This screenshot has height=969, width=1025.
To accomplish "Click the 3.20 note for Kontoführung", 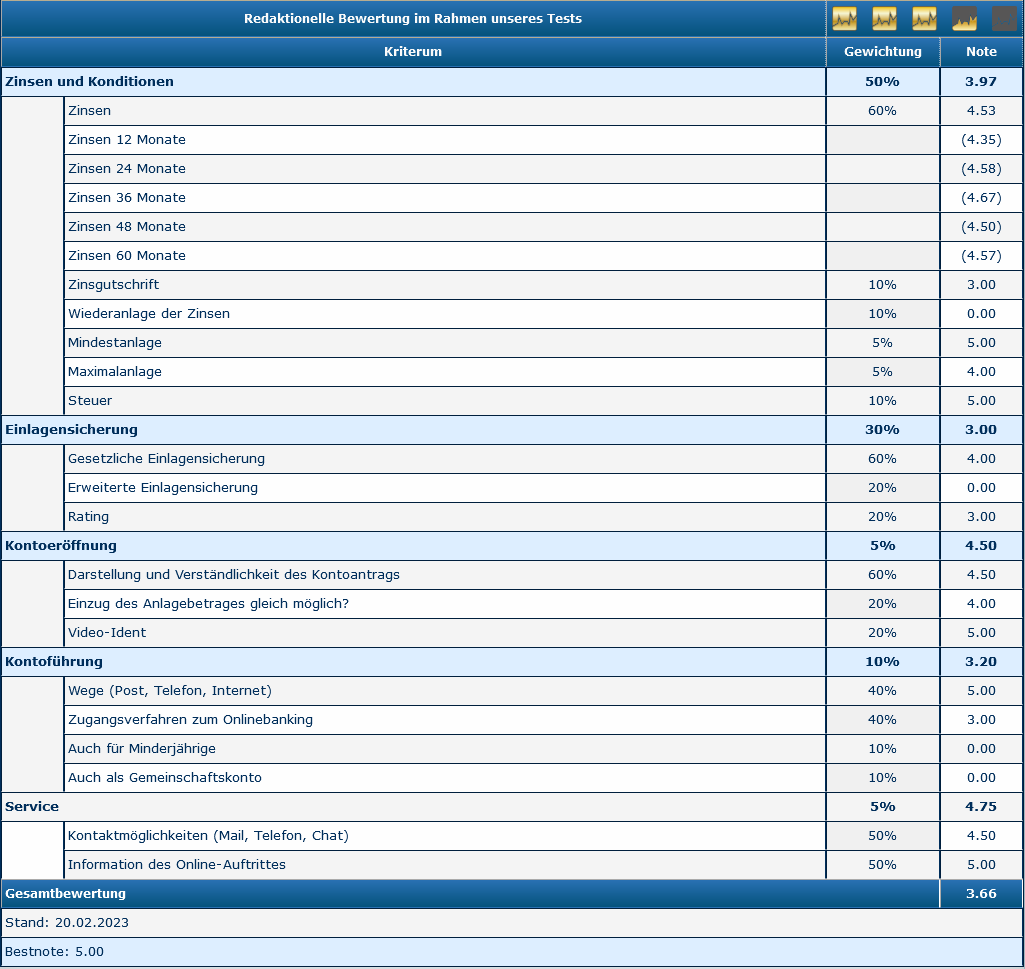I will [x=981, y=662].
